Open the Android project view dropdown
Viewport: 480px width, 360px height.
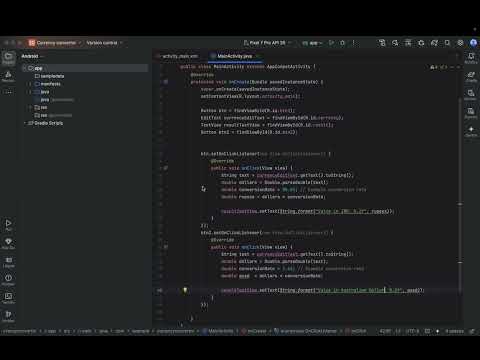tap(32, 56)
